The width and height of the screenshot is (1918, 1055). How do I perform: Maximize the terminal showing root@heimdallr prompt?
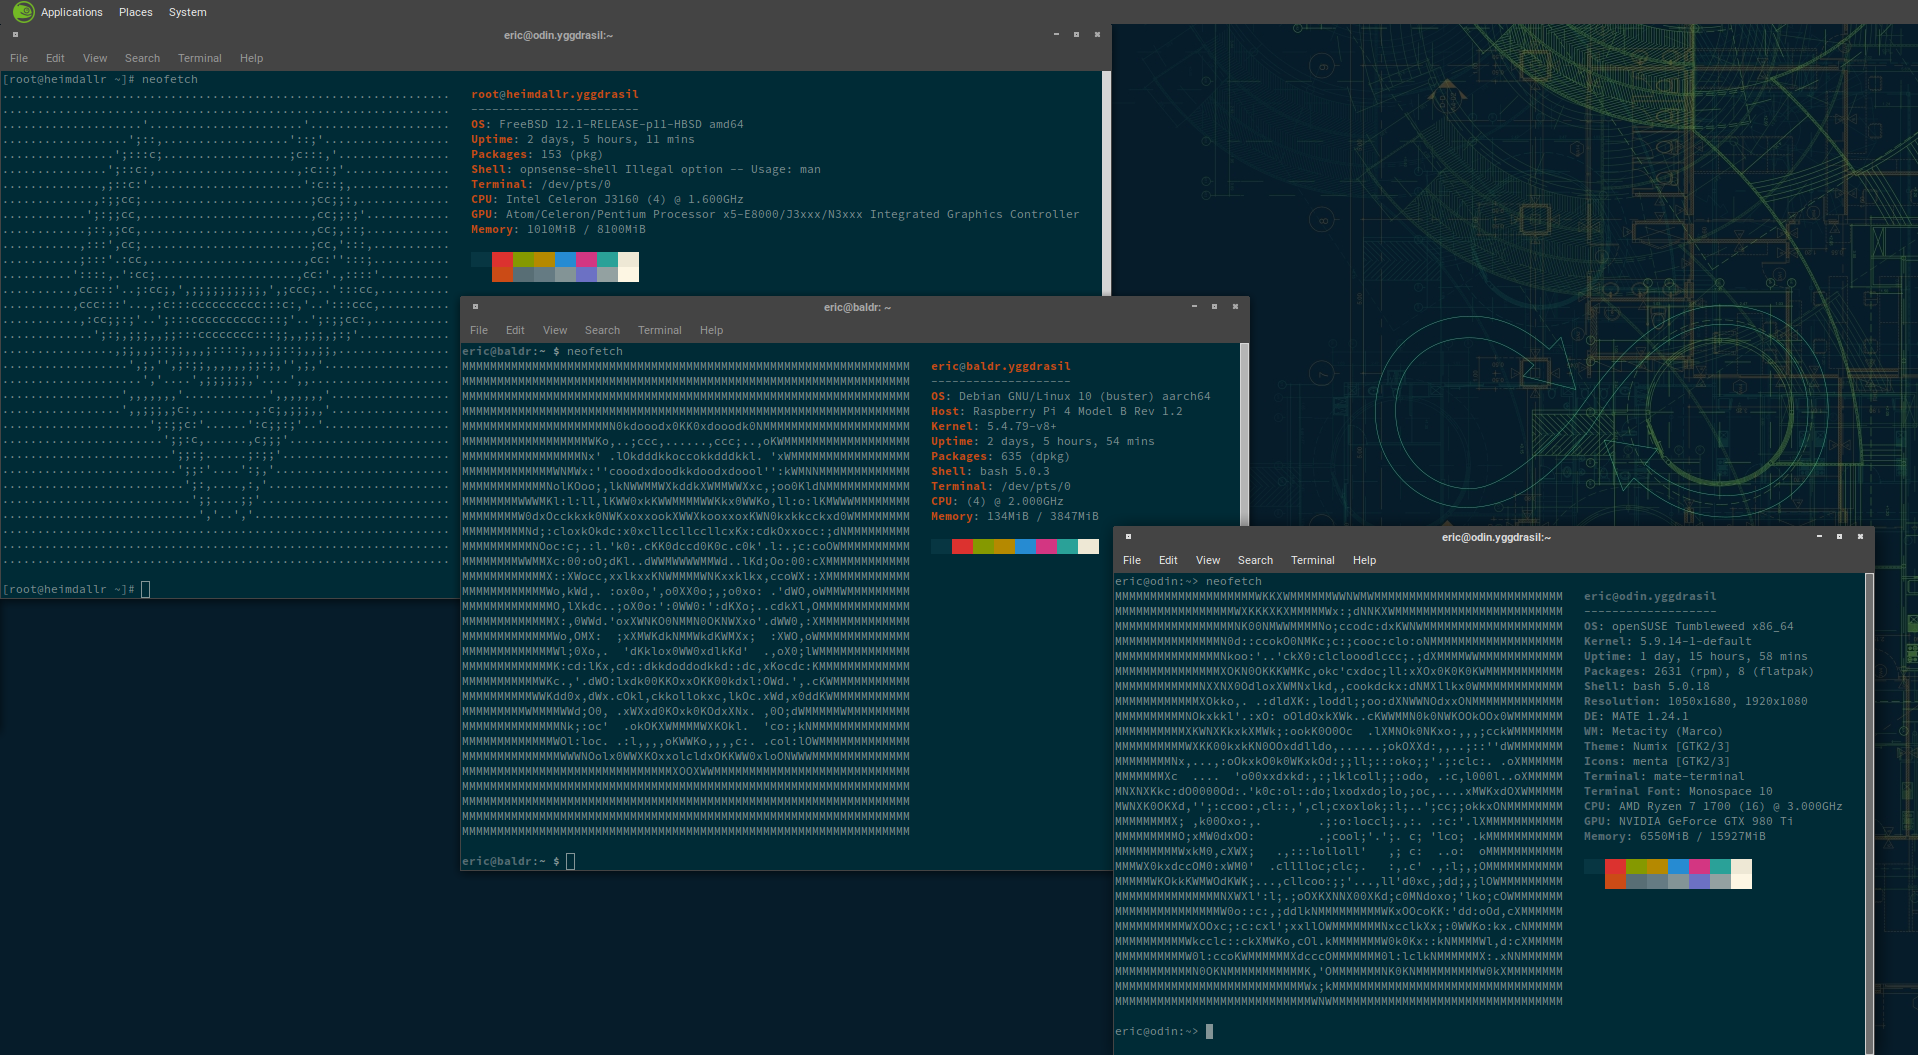point(1076,35)
